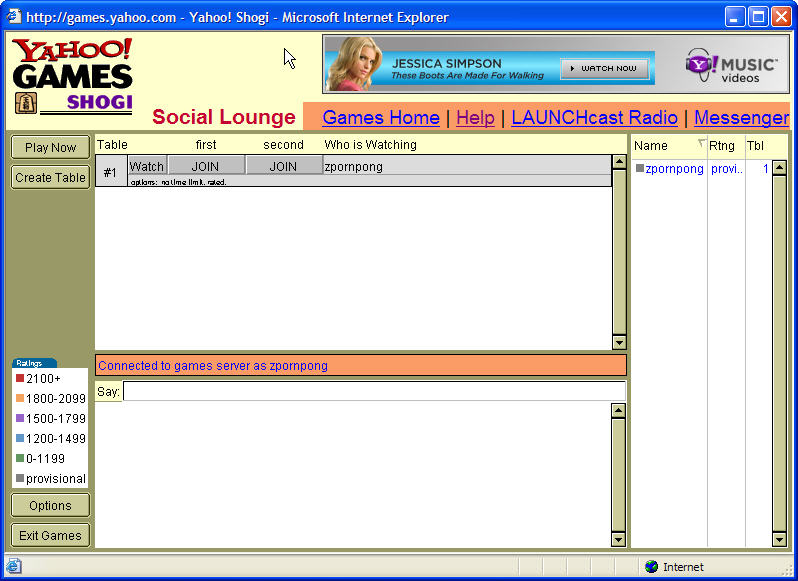
Task: Sort the player list by Tbl
Action: [755, 146]
